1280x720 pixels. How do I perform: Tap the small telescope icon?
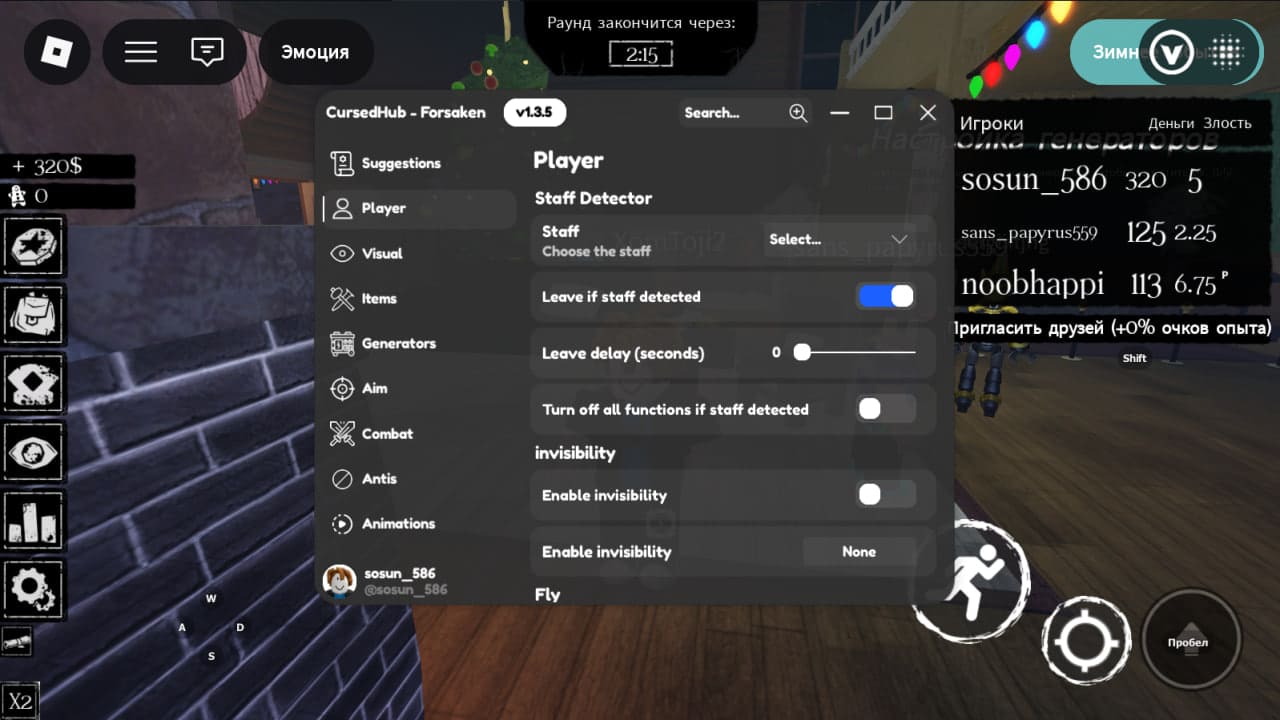tap(17, 641)
